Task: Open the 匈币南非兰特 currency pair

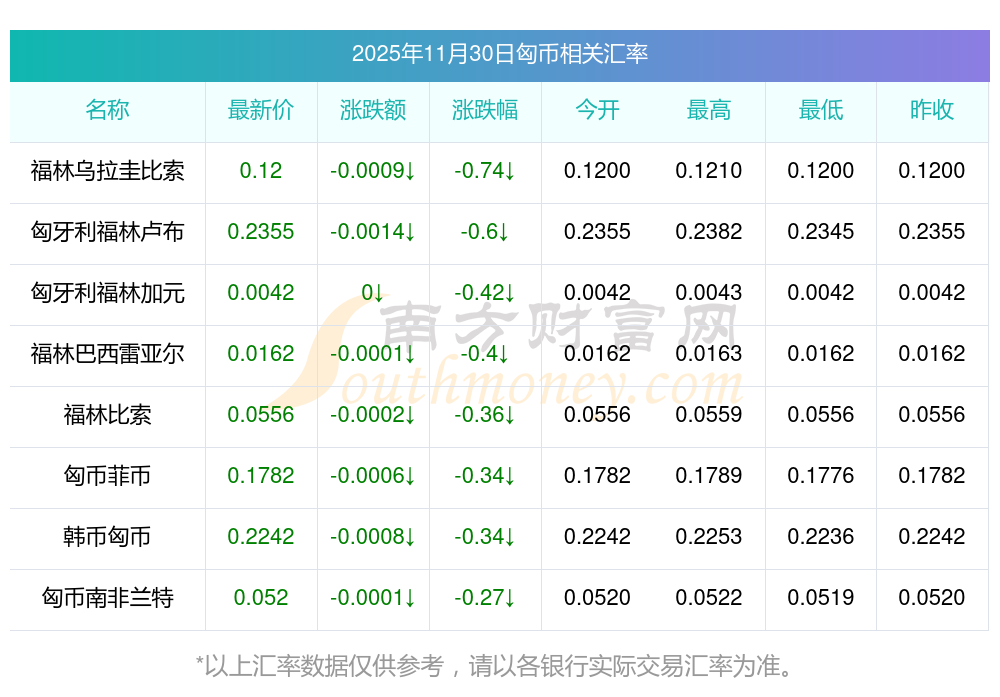Action: click(x=107, y=598)
